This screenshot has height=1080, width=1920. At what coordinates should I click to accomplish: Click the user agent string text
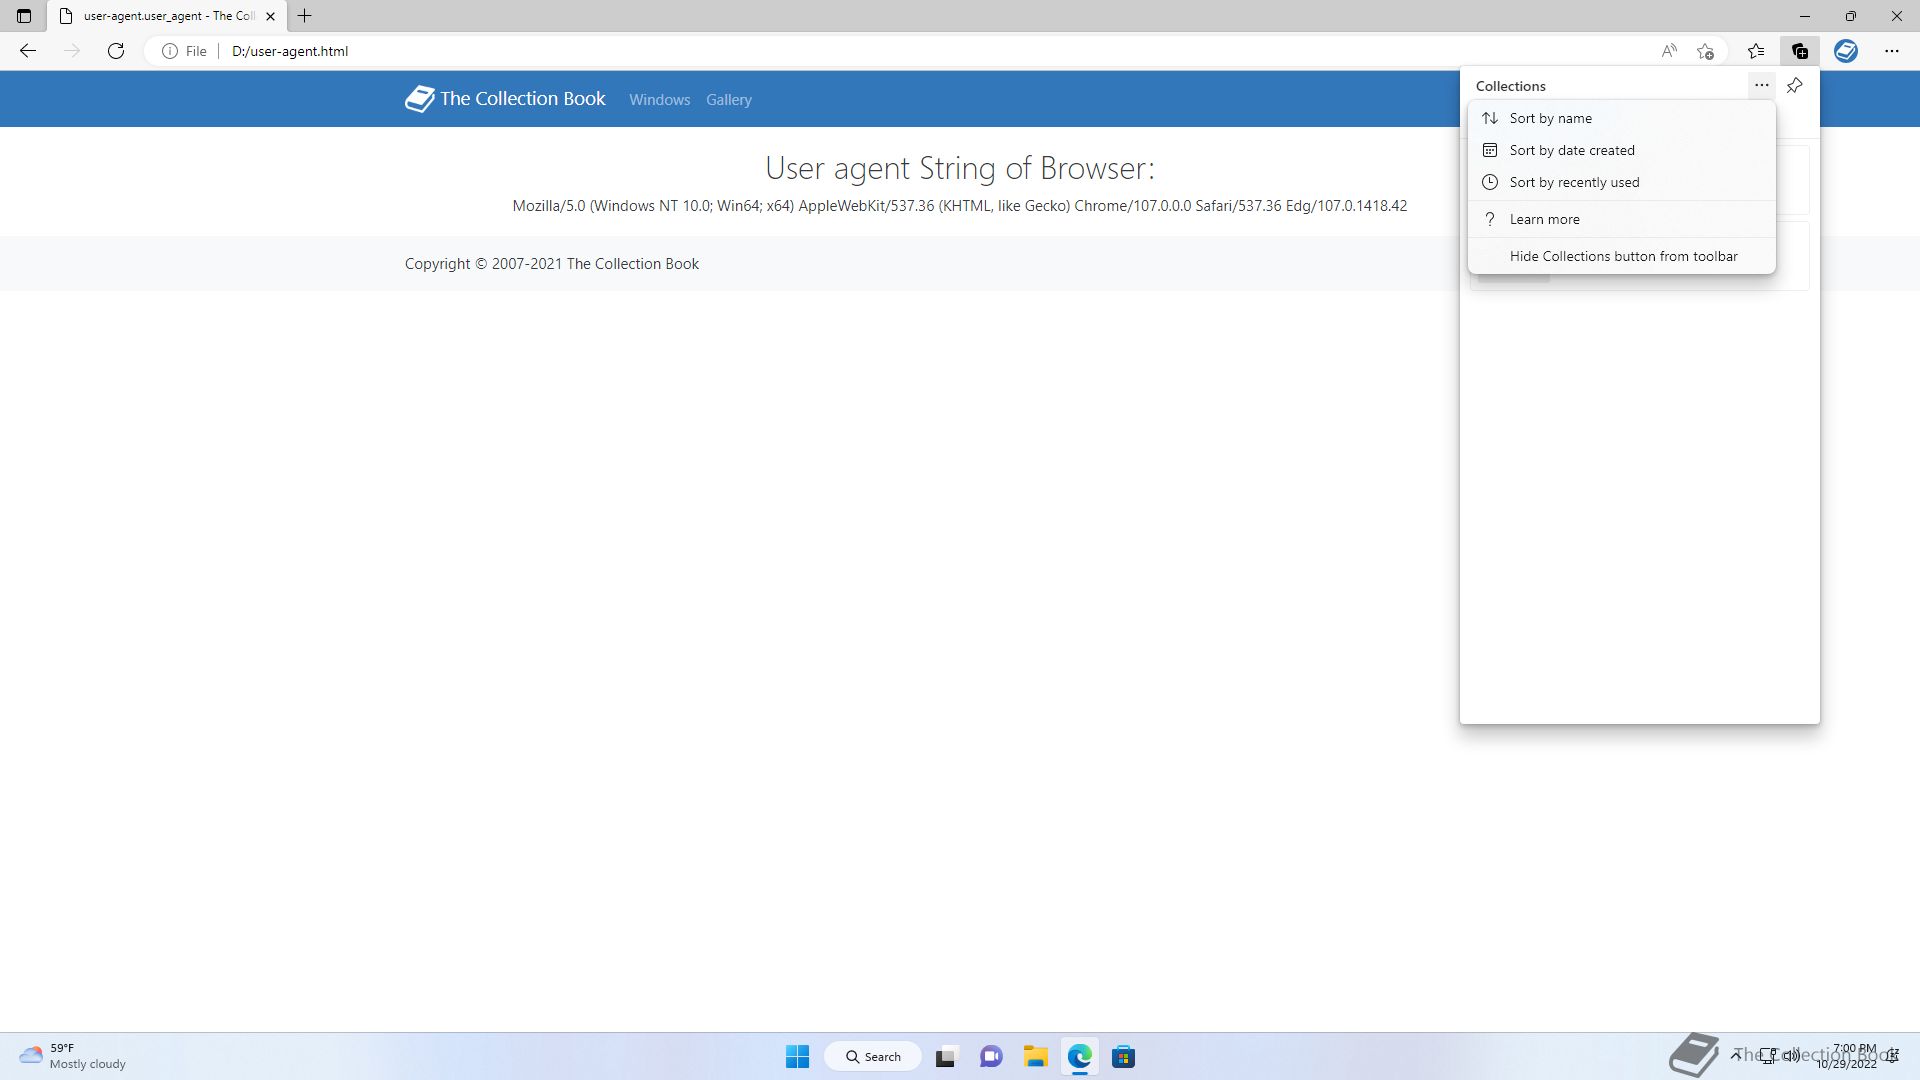(960, 206)
